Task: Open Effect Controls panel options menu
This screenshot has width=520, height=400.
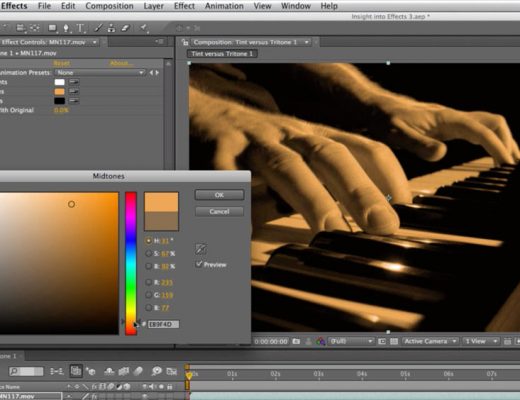Action: 159,42
